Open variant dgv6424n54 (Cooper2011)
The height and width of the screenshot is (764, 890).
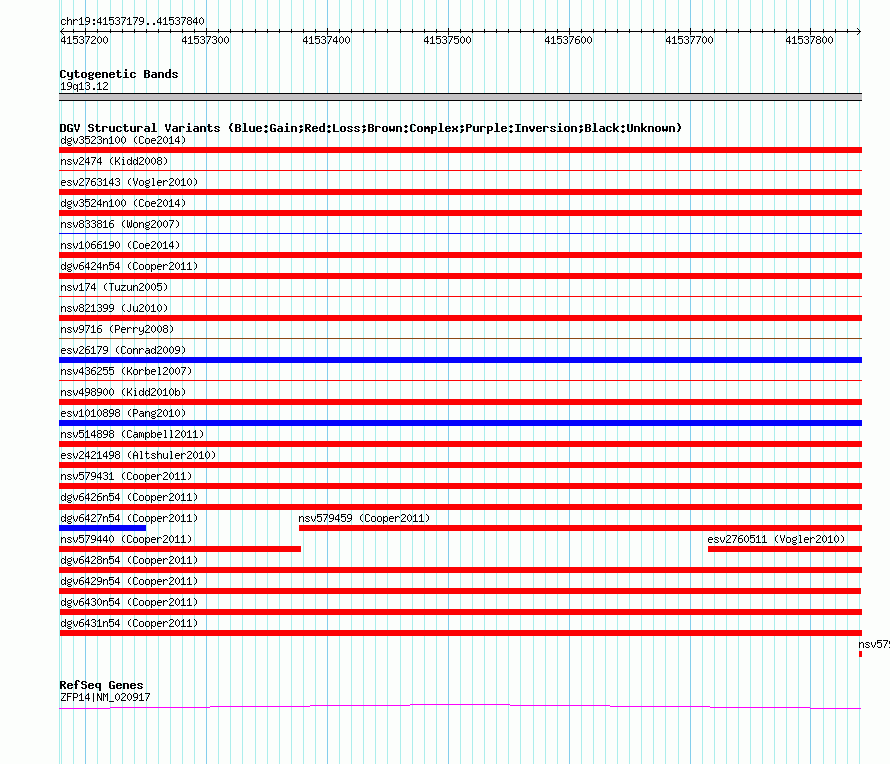[129, 266]
